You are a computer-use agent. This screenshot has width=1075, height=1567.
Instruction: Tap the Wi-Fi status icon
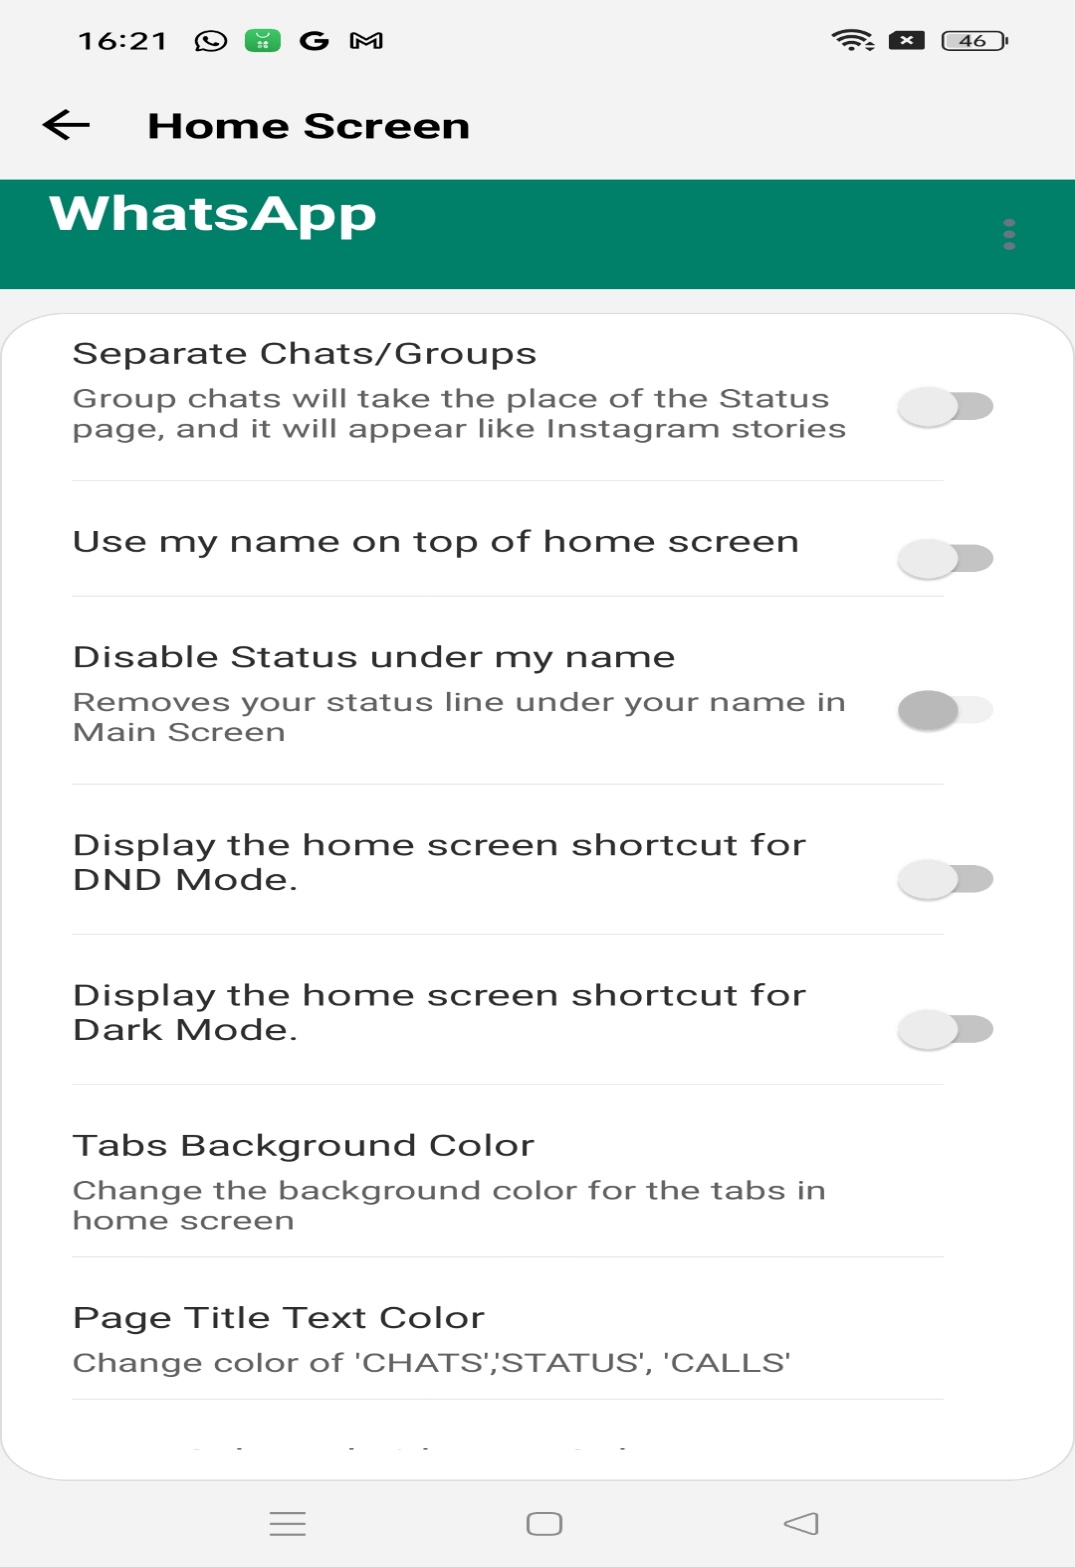click(853, 41)
